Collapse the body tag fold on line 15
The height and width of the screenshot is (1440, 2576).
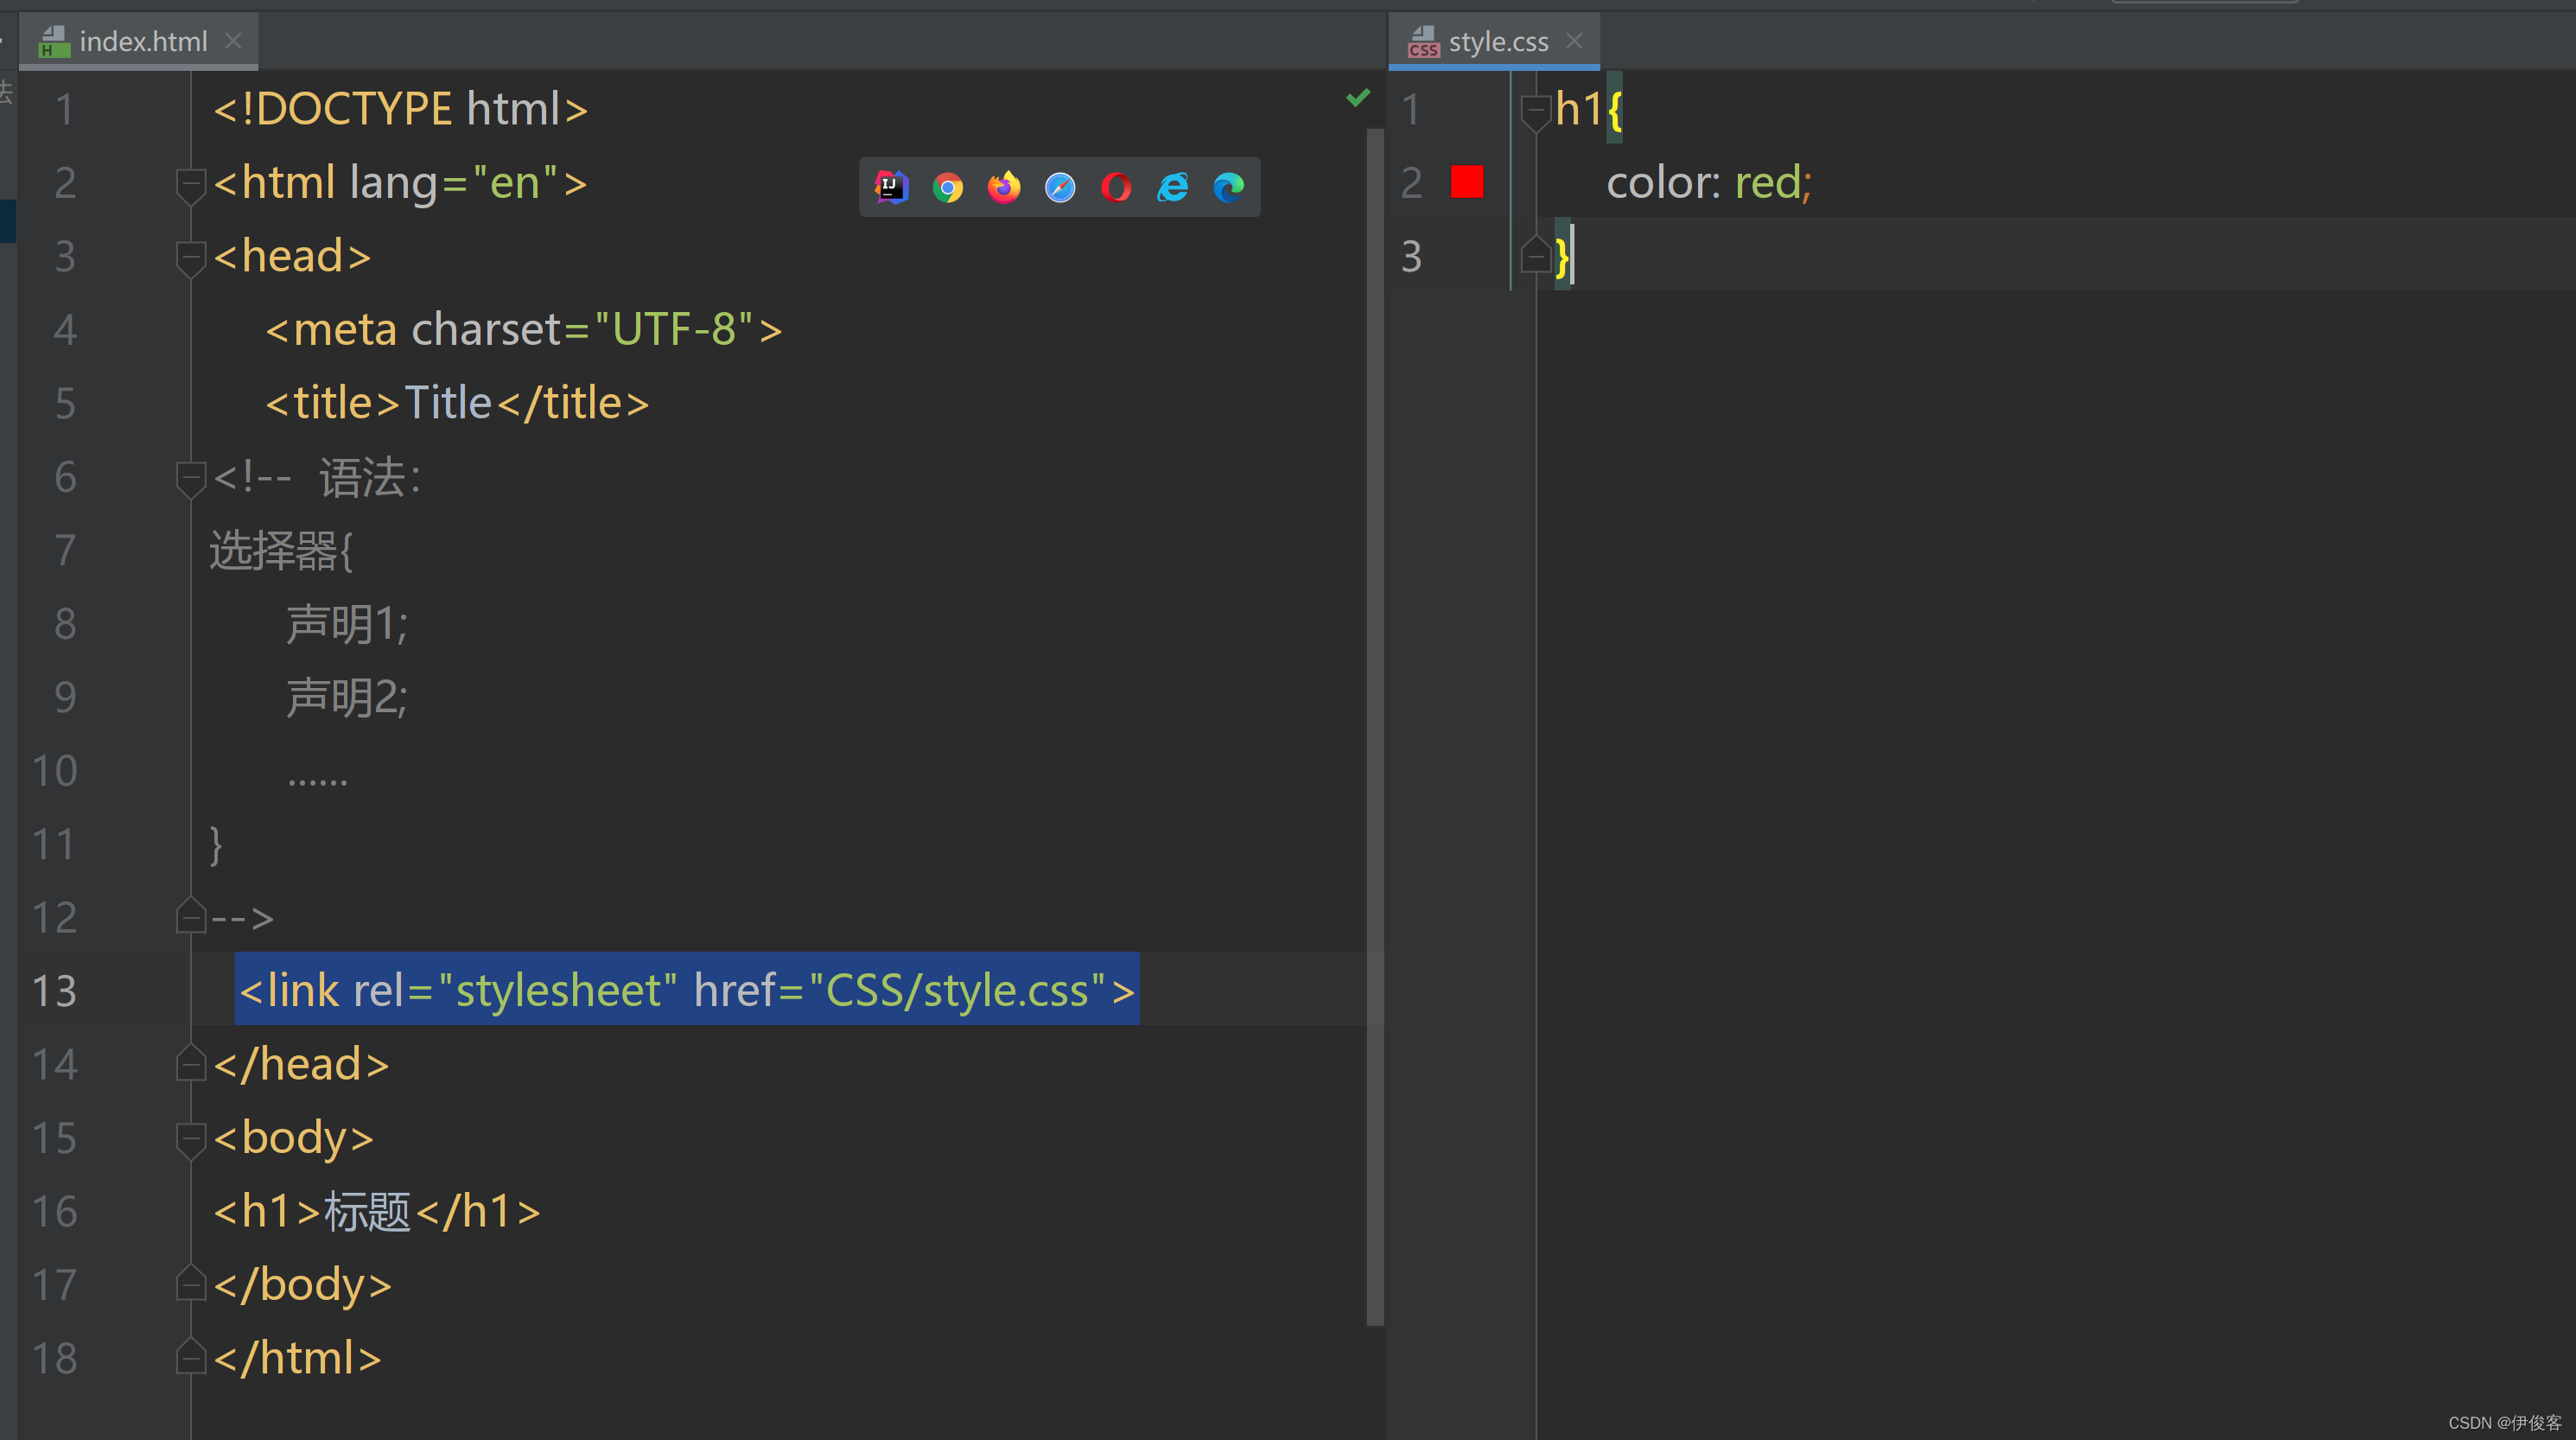190,1140
